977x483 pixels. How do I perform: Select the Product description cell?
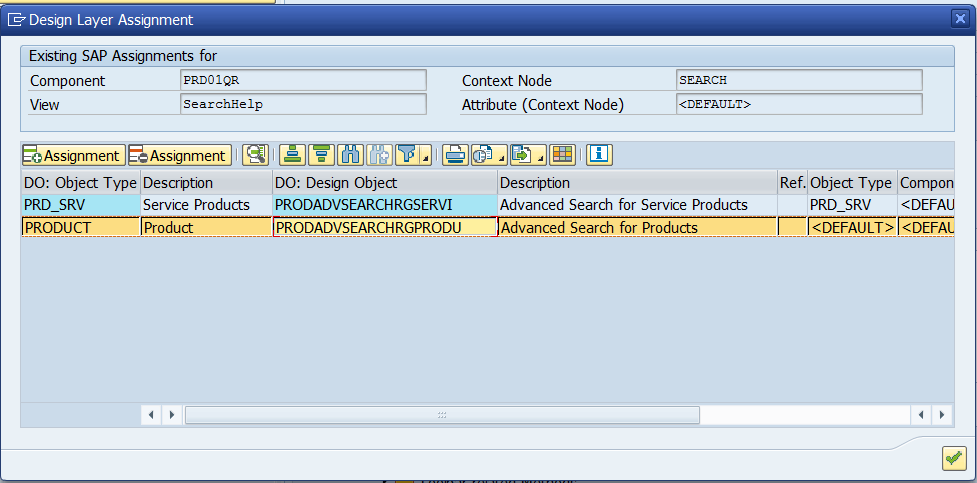click(207, 227)
